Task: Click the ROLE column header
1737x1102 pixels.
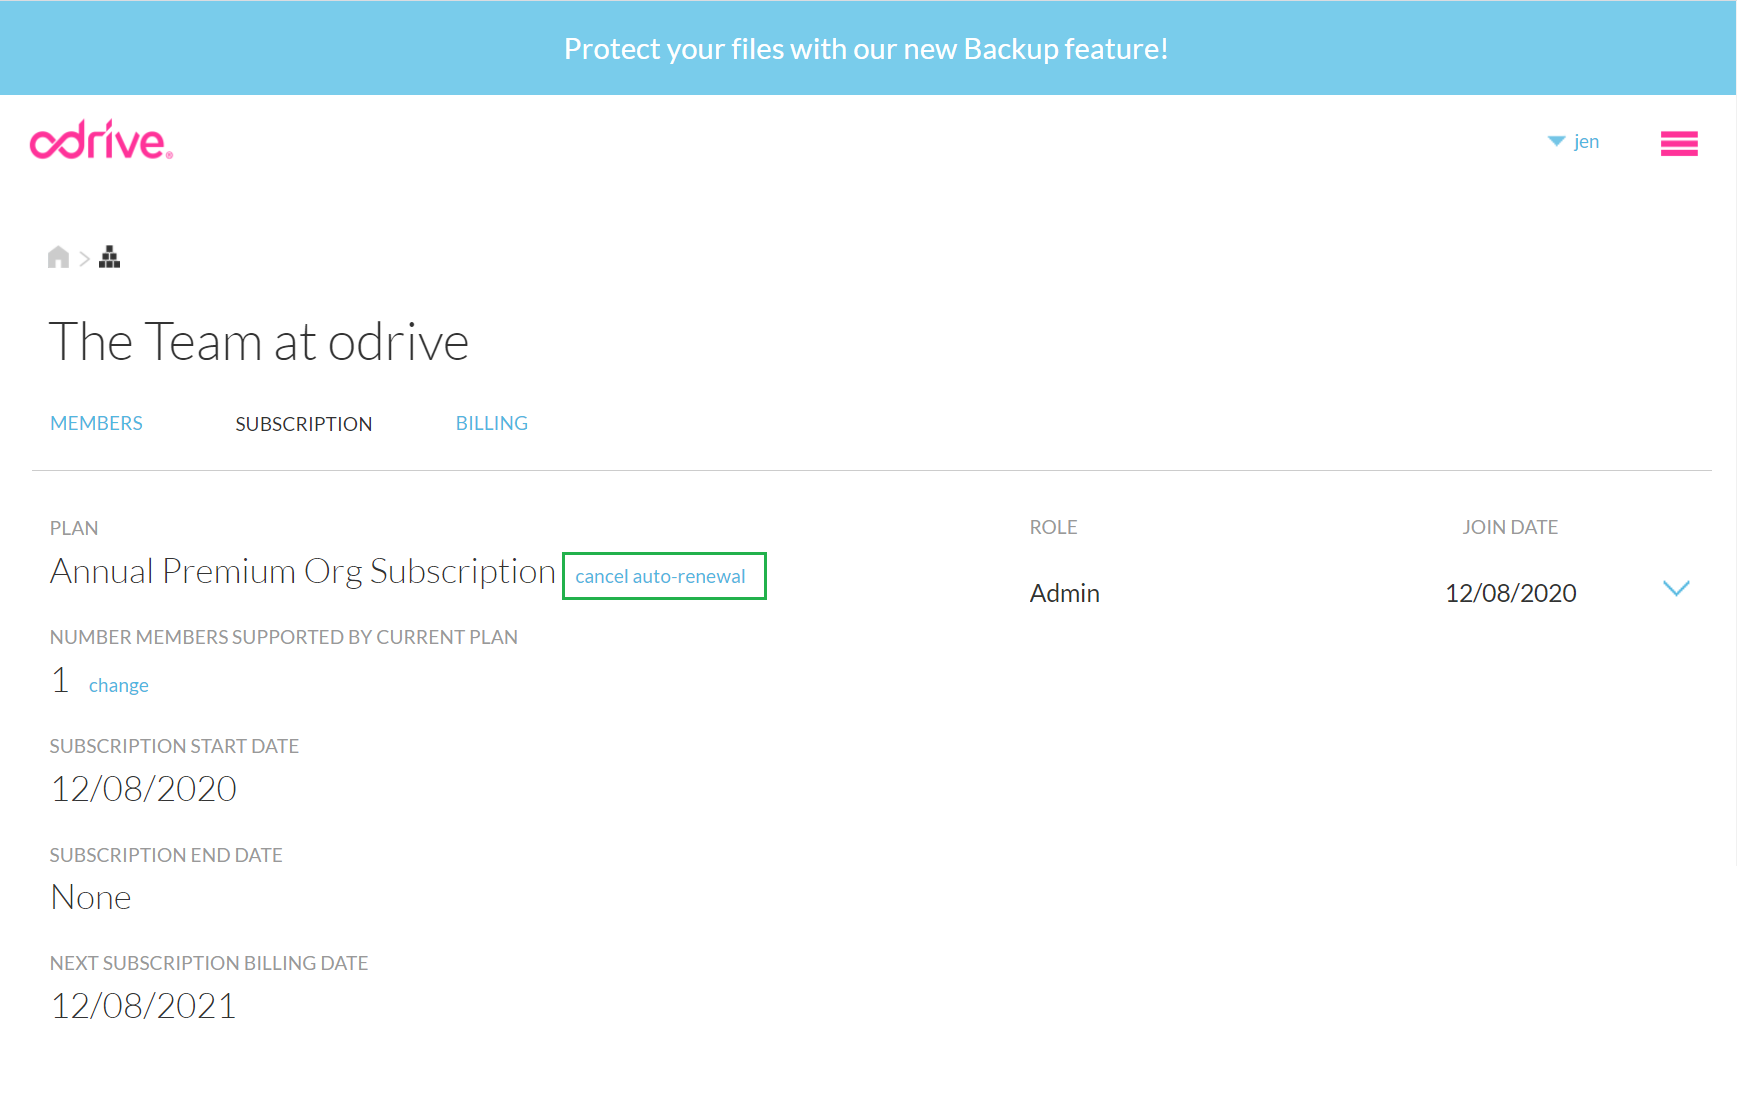Action: click(x=1053, y=527)
